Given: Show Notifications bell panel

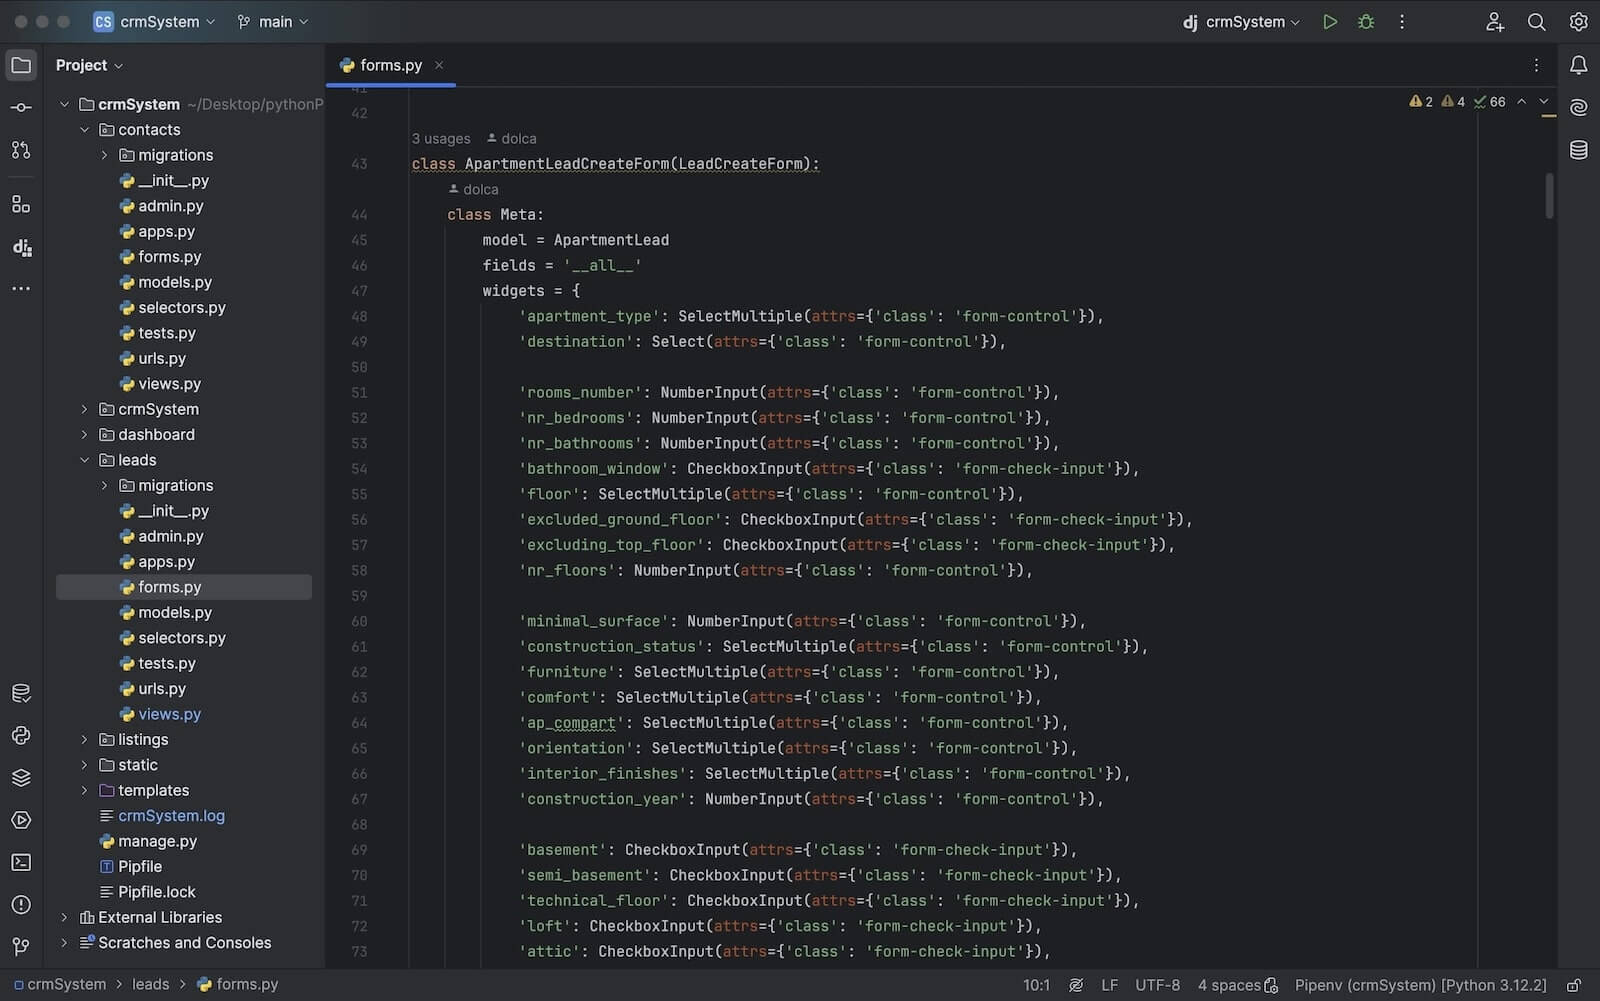Looking at the screenshot, I should pos(1578,65).
